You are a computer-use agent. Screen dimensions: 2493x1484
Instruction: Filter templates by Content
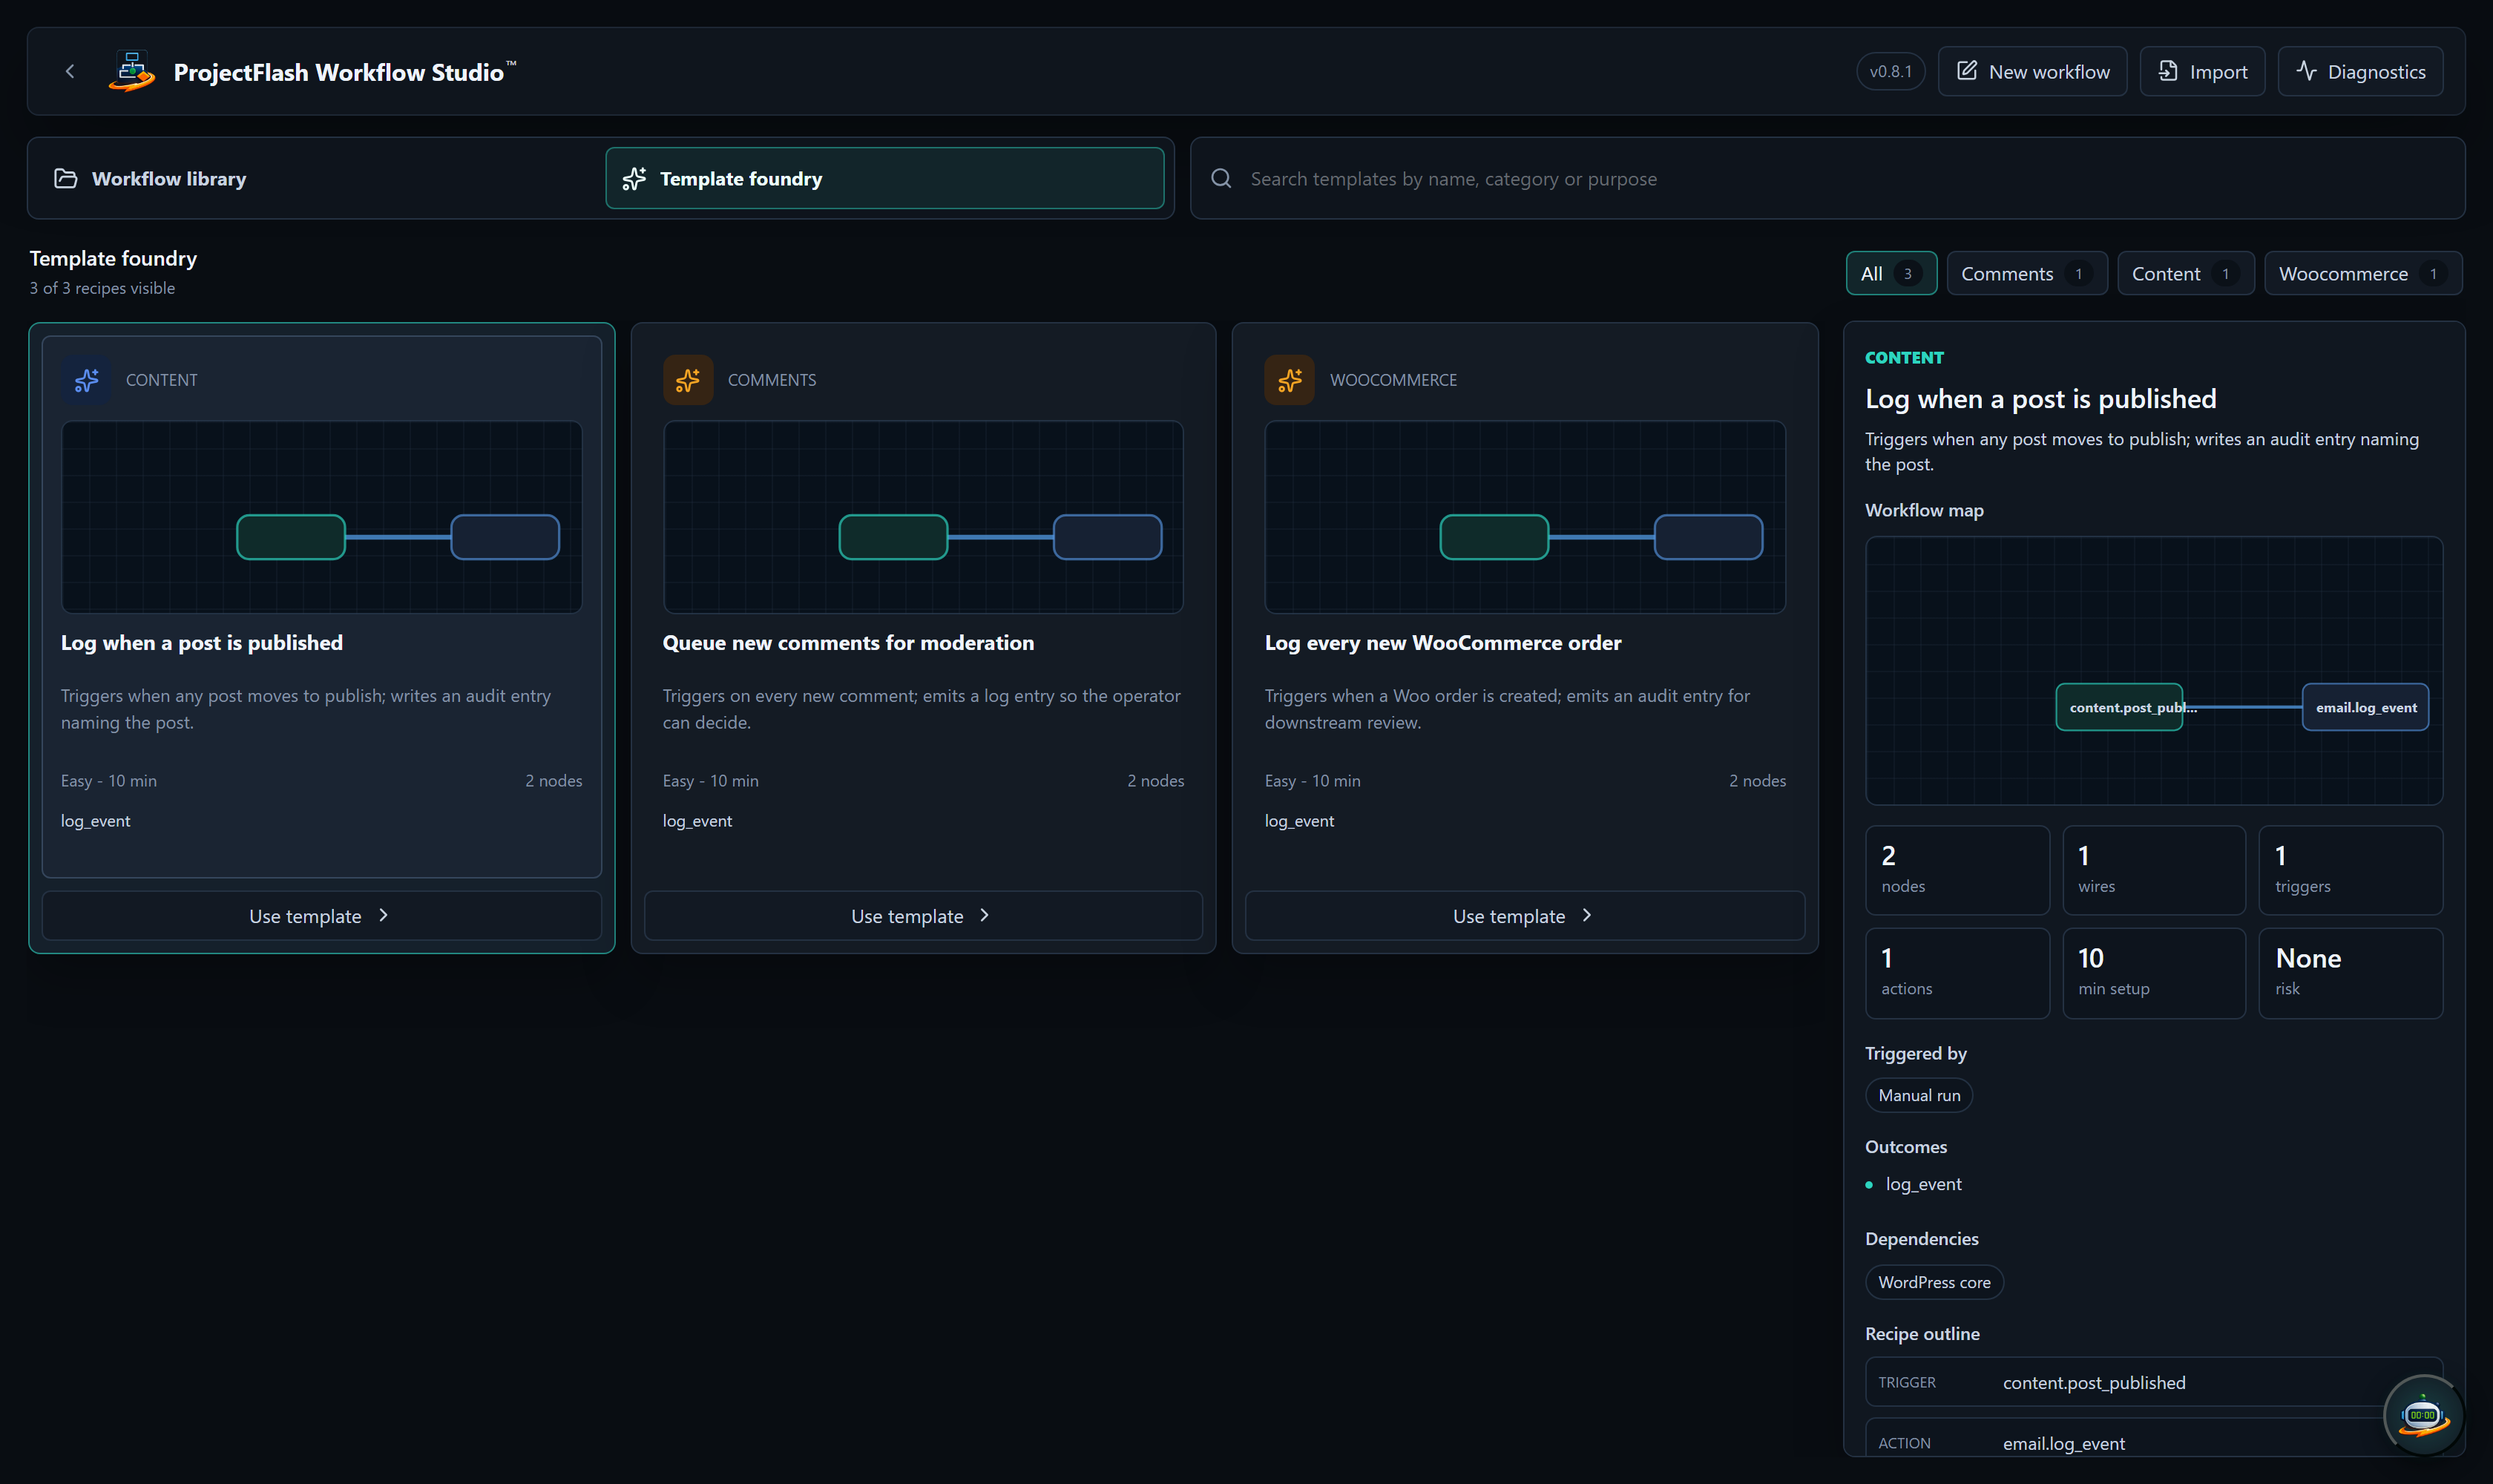(2186, 273)
